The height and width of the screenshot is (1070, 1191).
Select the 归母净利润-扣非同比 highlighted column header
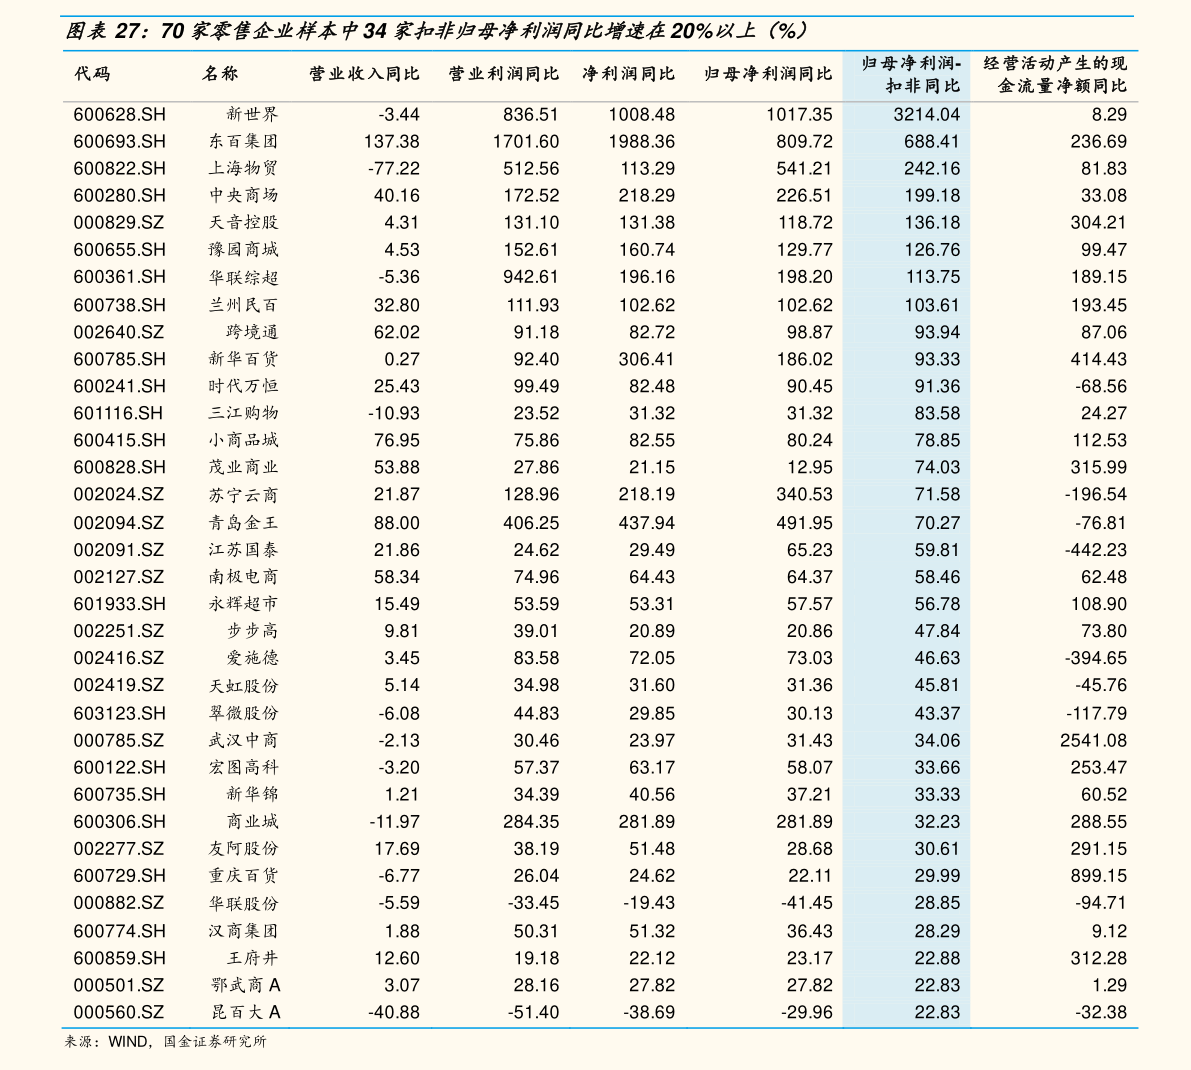911,75
